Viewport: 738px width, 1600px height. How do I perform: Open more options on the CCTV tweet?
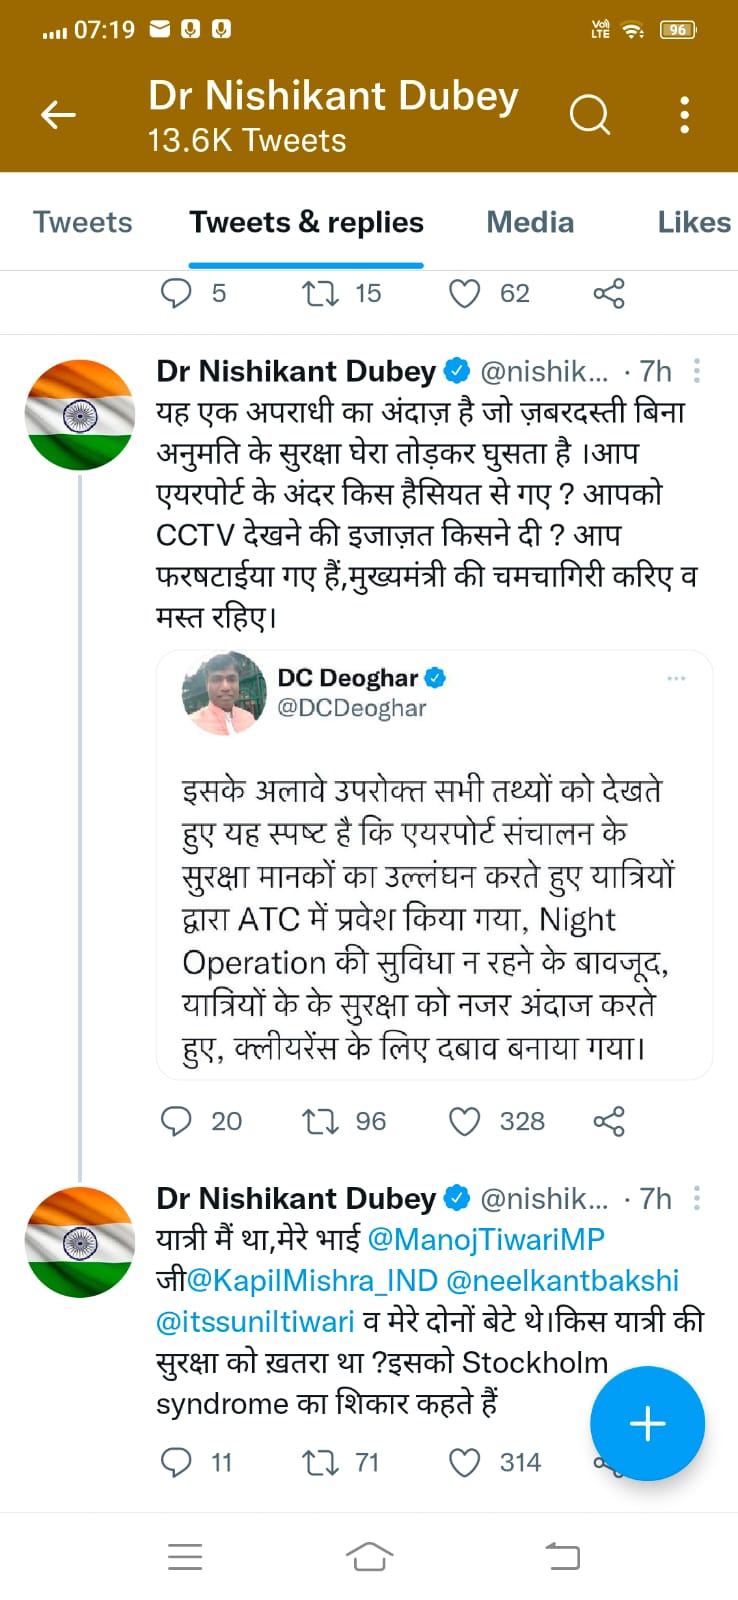click(697, 372)
